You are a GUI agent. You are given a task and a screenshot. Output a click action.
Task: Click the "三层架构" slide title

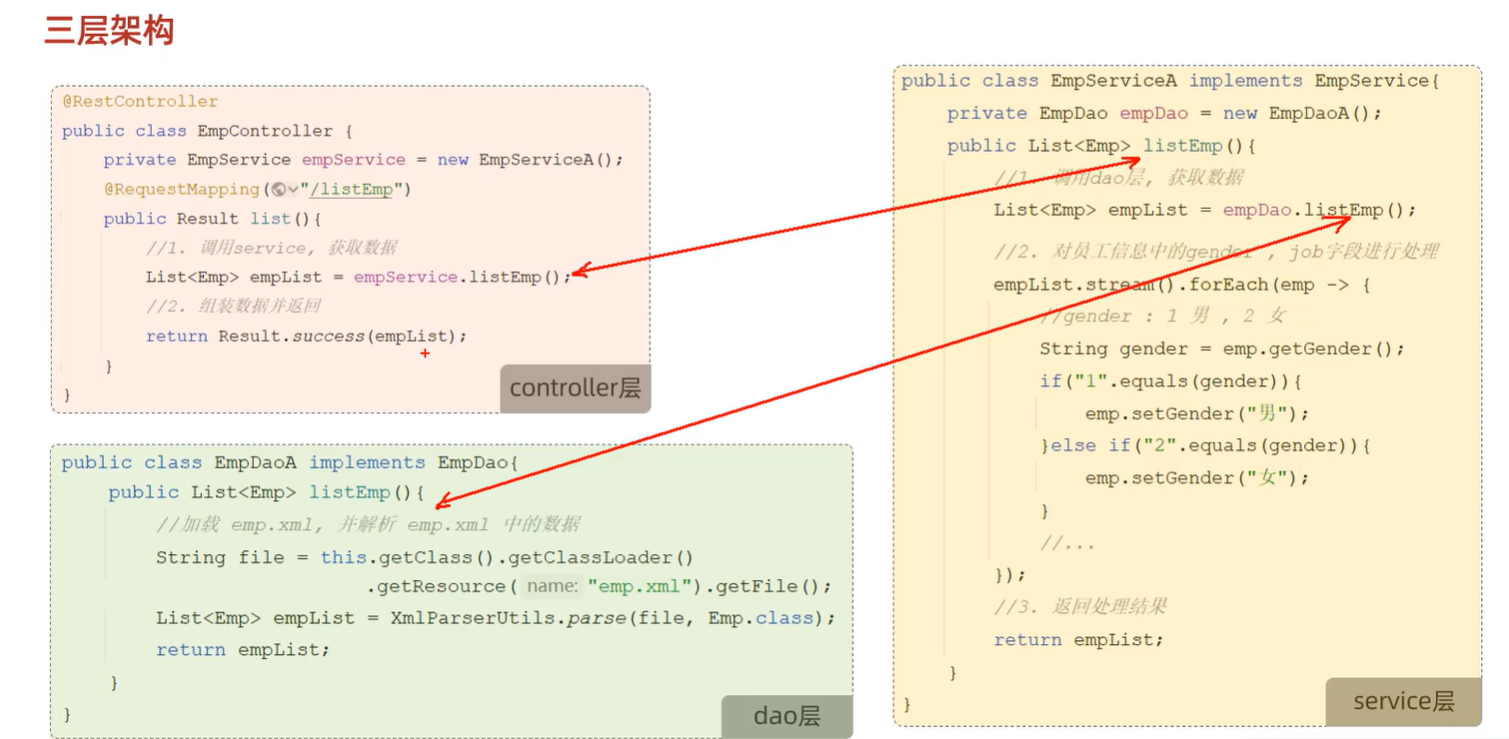tap(109, 31)
